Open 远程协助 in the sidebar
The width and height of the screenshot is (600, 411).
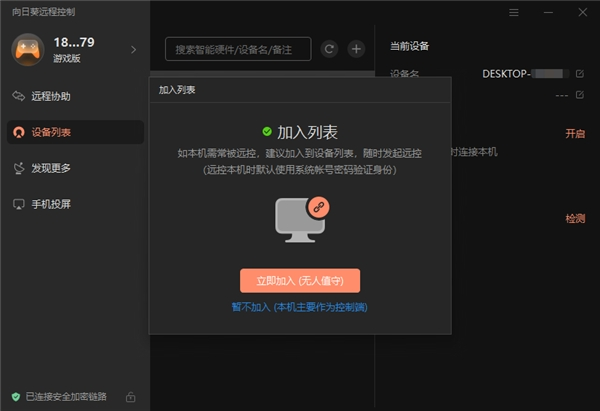[50, 96]
